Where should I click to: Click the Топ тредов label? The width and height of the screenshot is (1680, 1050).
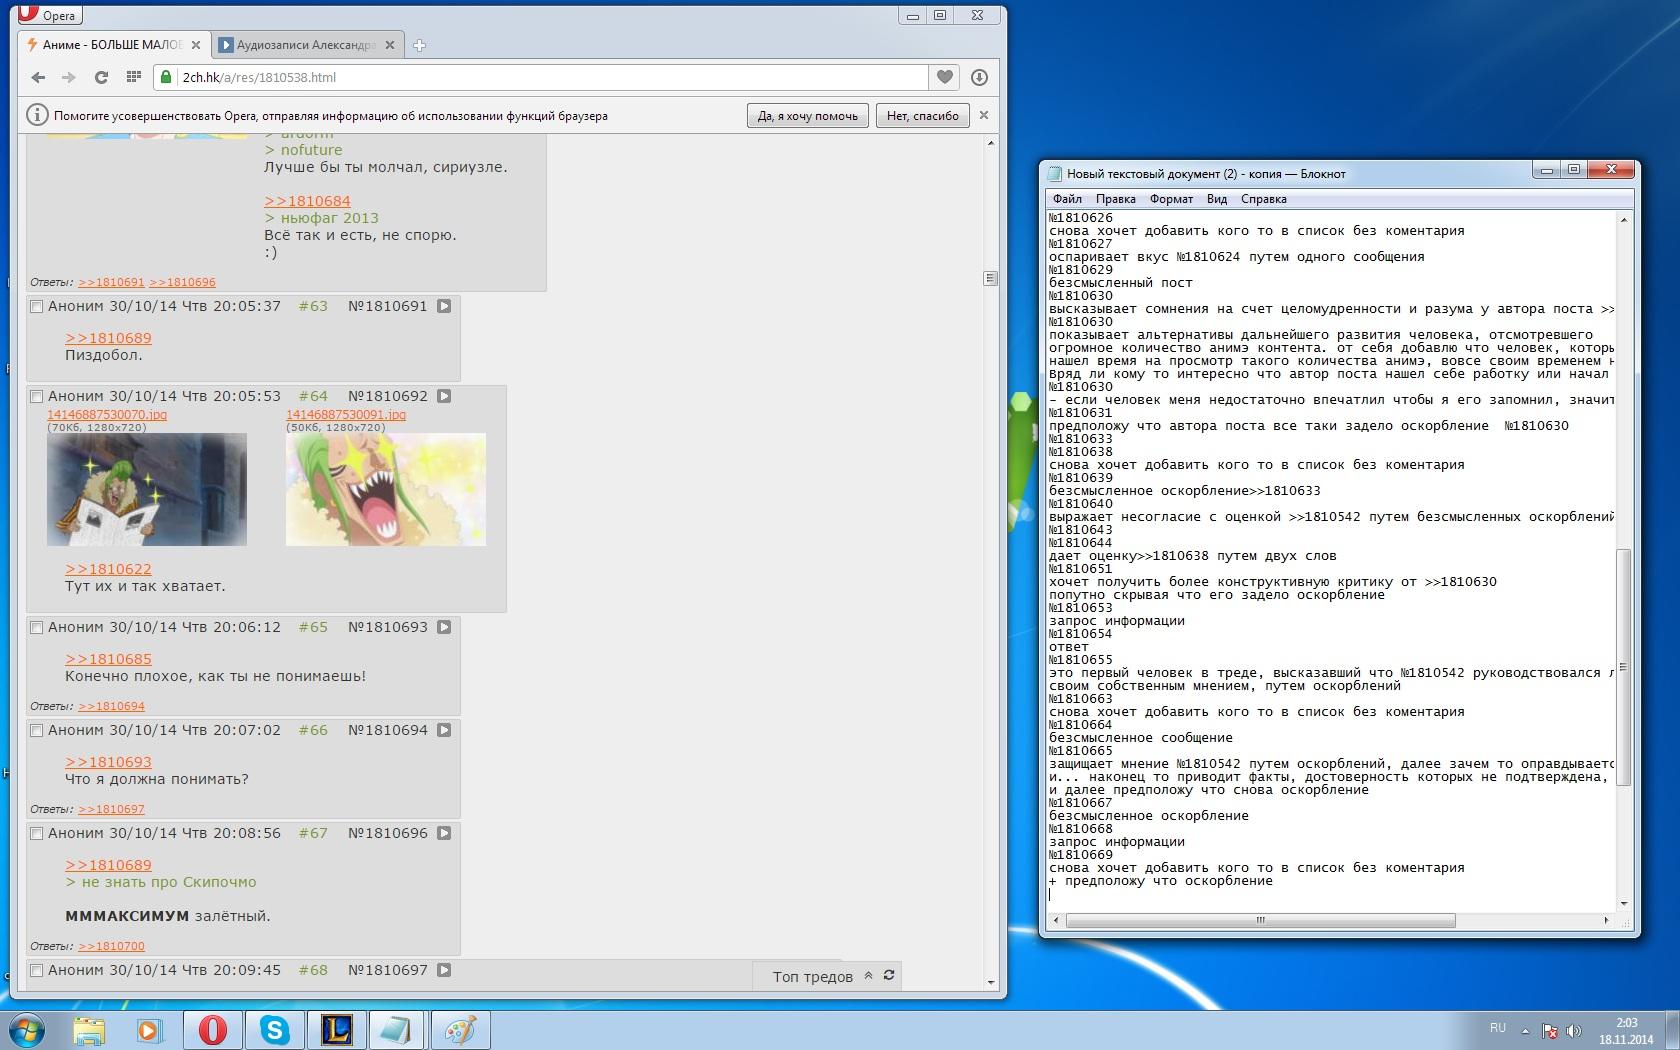coord(812,977)
